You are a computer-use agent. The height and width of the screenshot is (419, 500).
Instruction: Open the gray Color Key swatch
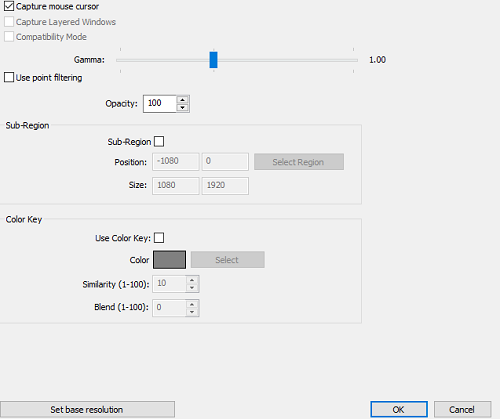click(x=169, y=260)
